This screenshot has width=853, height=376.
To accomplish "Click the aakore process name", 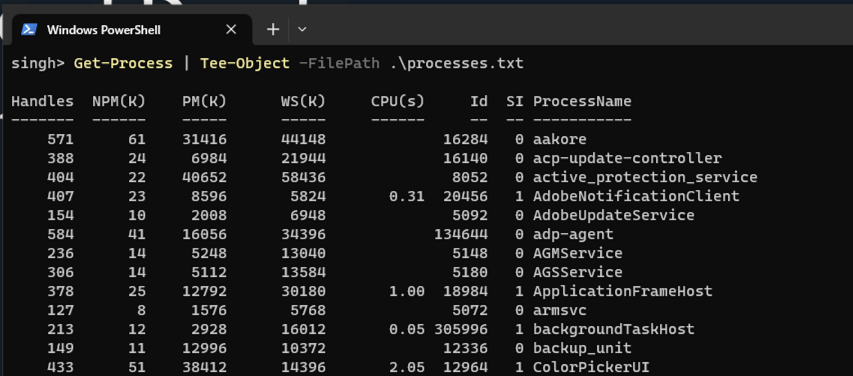I will tap(560, 139).
